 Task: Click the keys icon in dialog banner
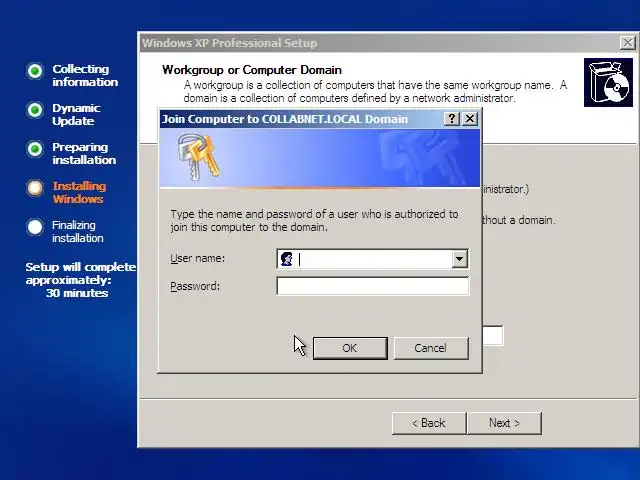(199, 157)
